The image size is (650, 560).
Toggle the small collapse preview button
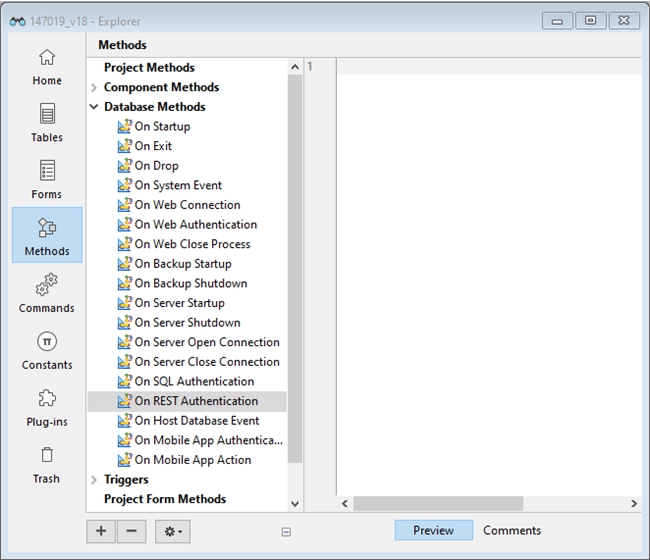tap(287, 532)
